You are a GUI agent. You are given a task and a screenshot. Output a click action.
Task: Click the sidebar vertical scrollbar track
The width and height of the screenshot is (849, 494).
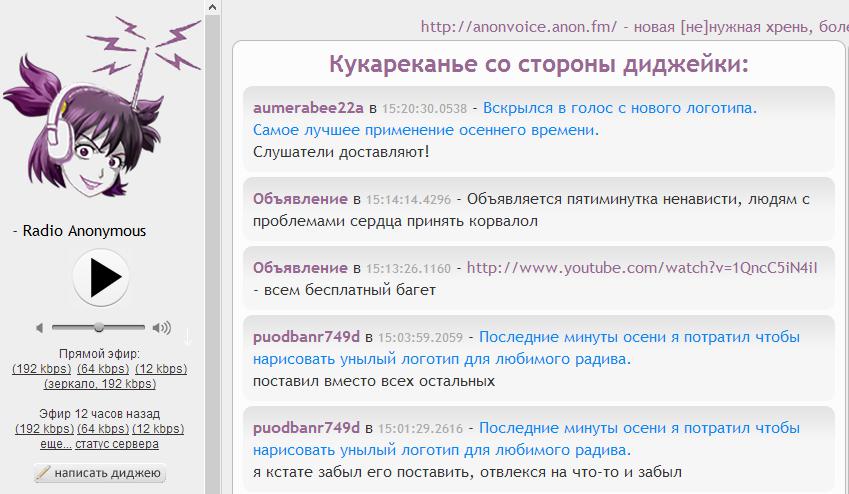pyautogui.click(x=212, y=255)
